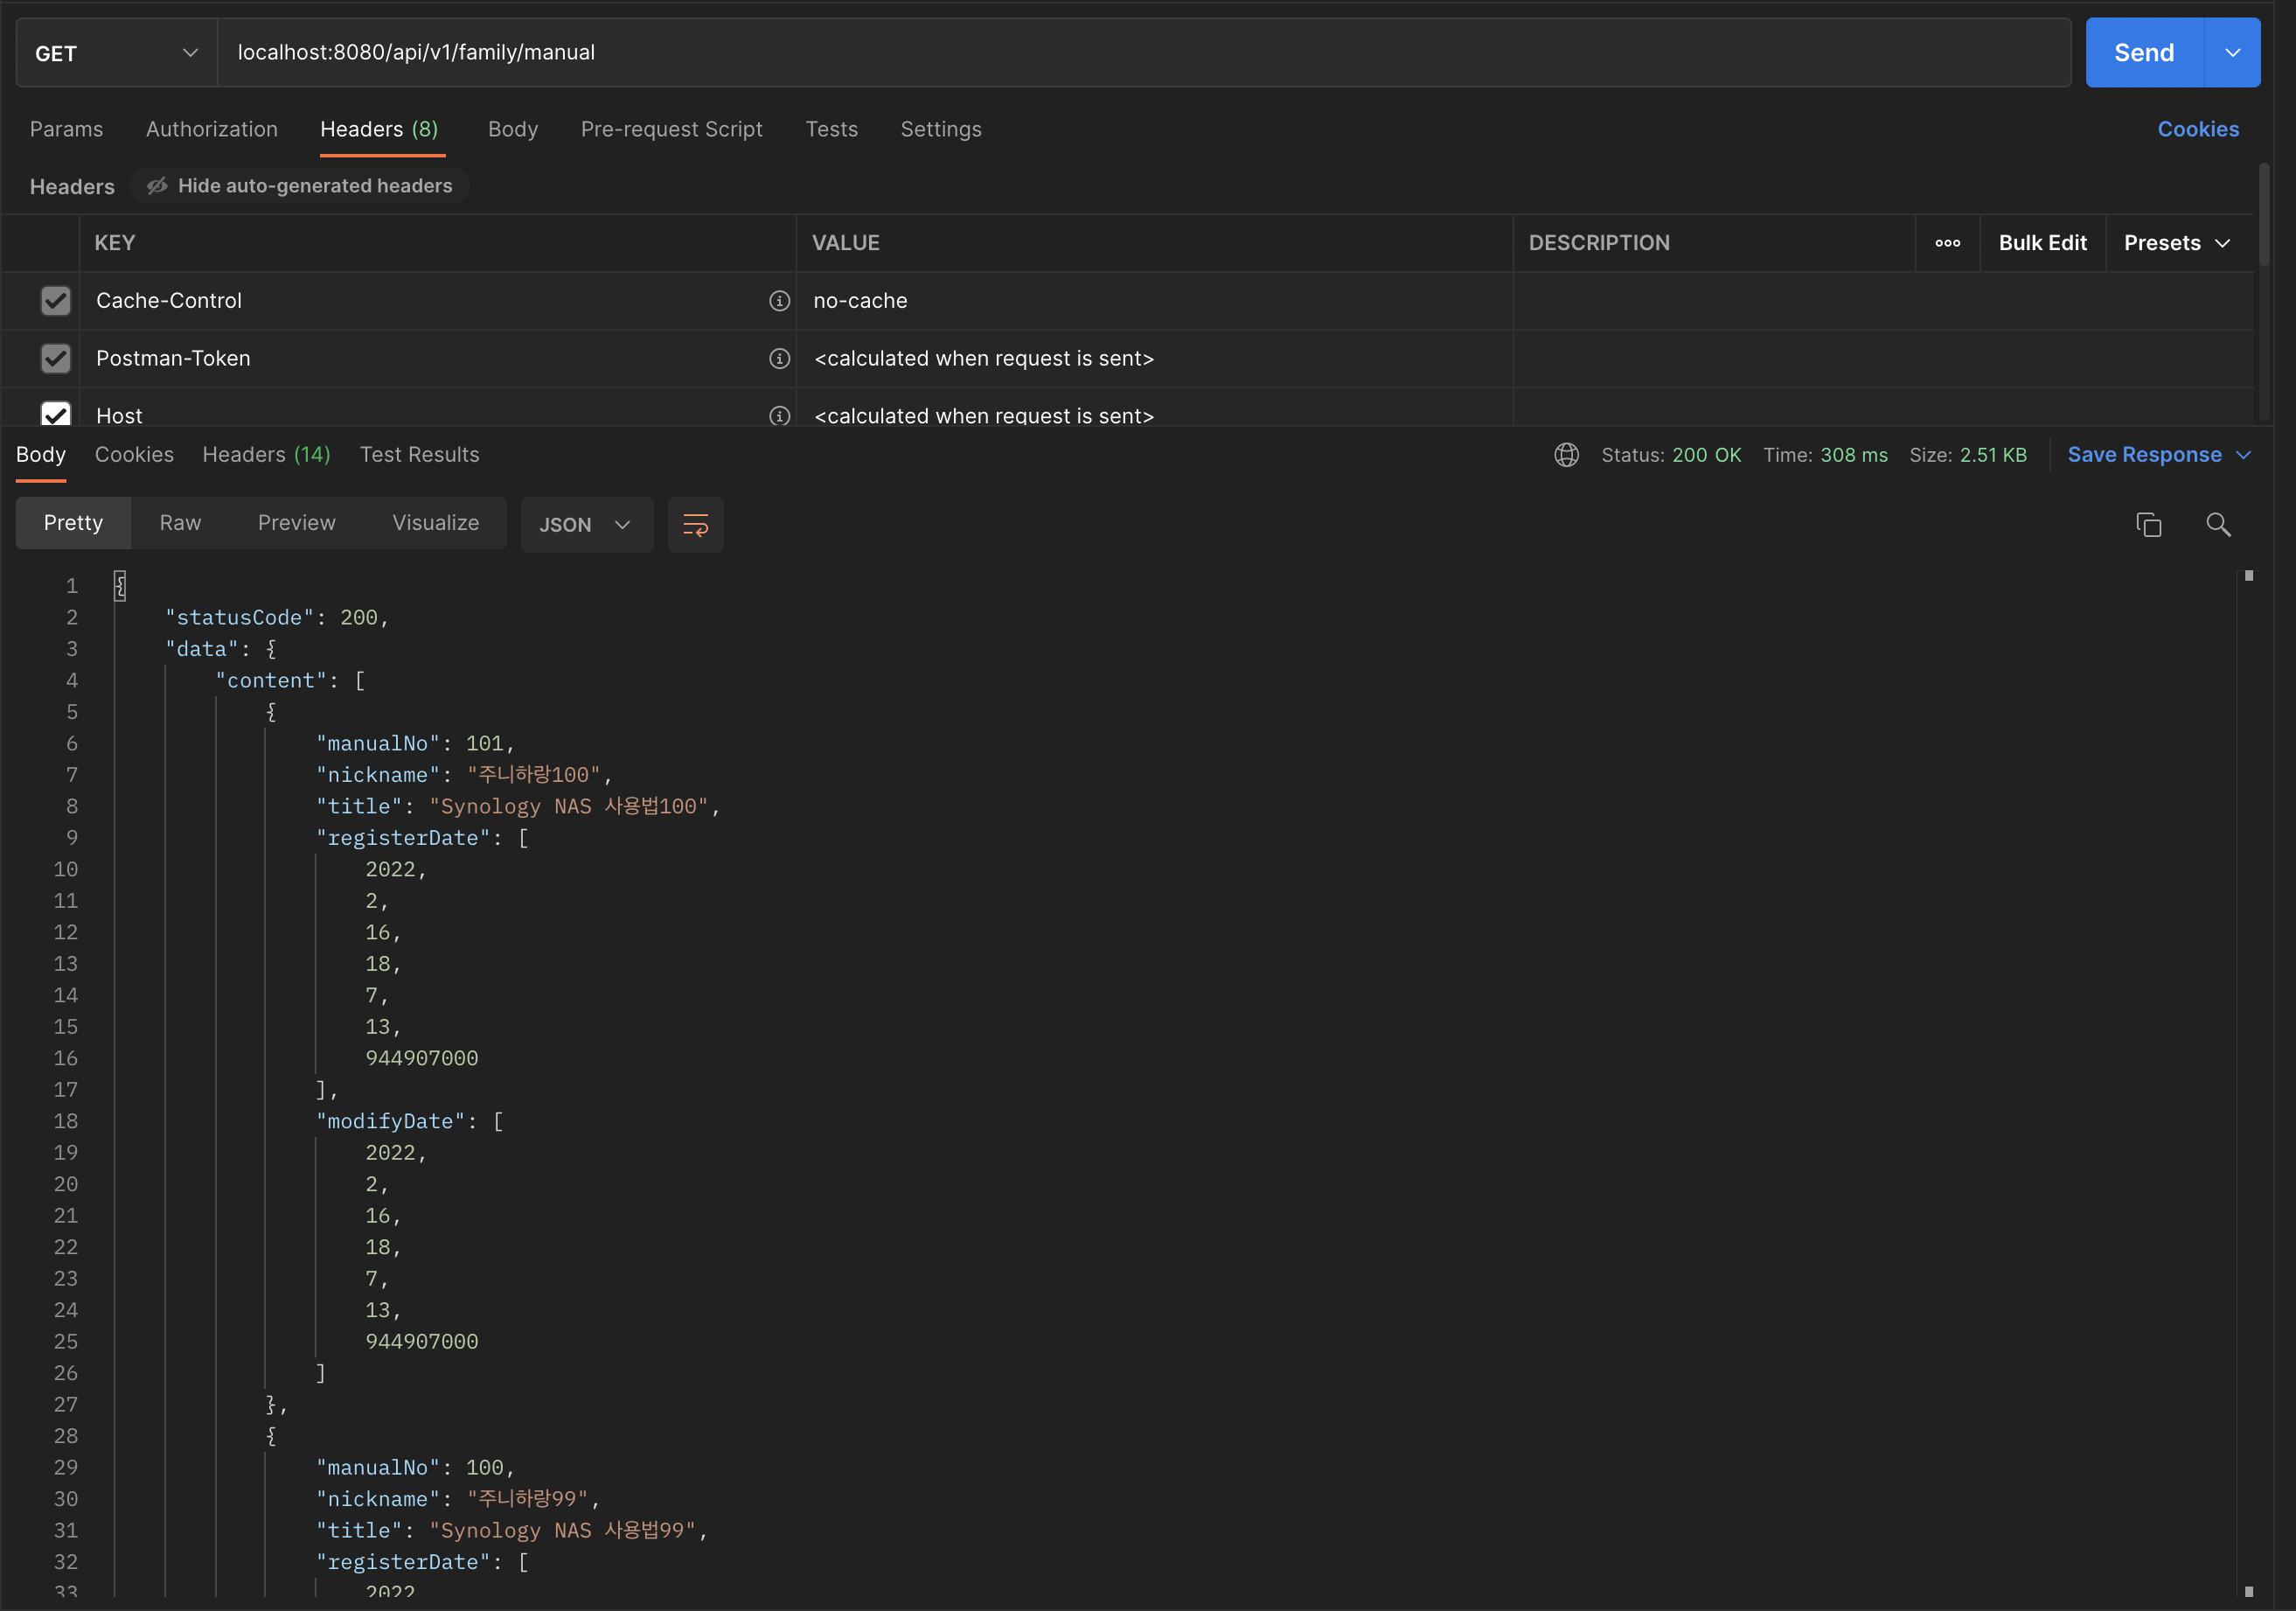The image size is (2296, 1611).
Task: Open the three-dots column options
Action: [1947, 243]
